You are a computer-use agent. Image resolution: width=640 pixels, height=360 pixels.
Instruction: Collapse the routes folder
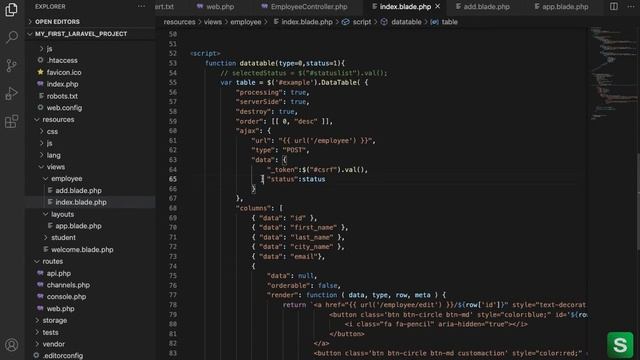[37, 261]
